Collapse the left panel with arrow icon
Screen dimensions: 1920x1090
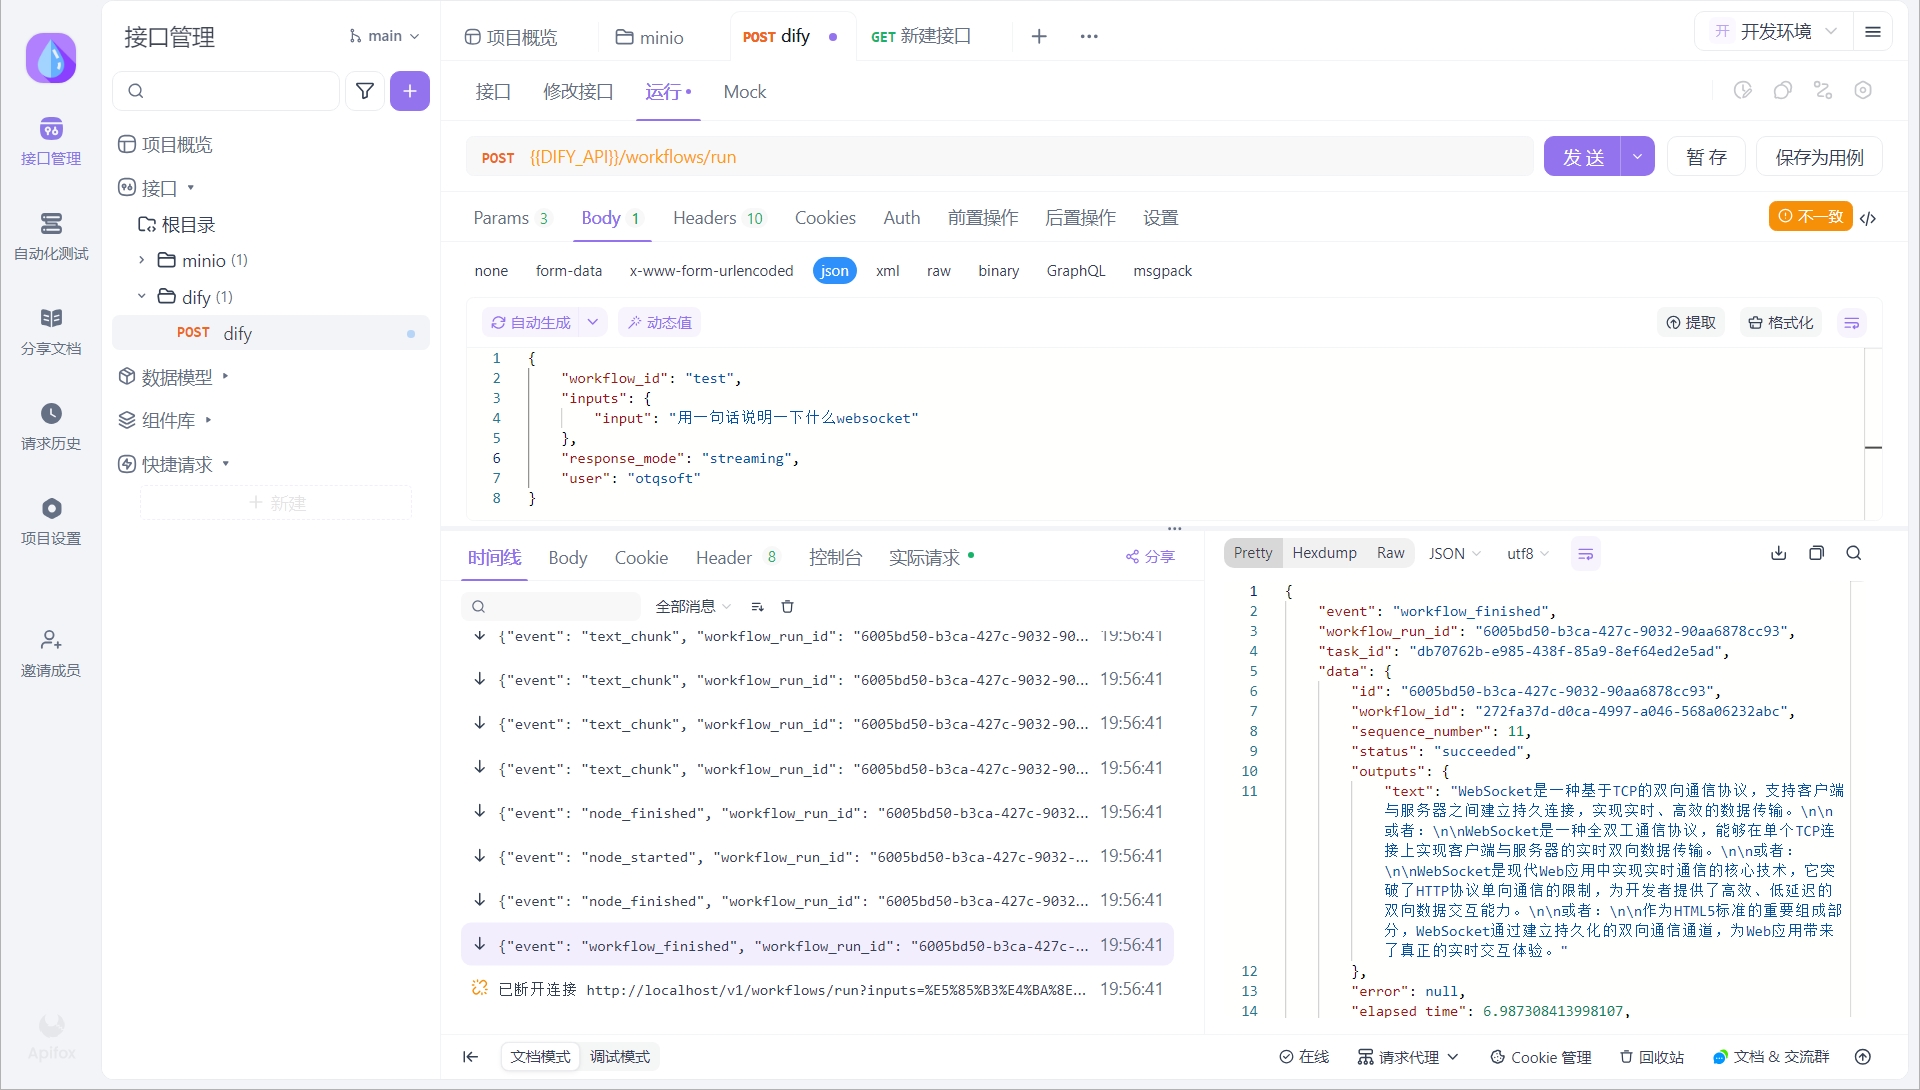(x=470, y=1057)
